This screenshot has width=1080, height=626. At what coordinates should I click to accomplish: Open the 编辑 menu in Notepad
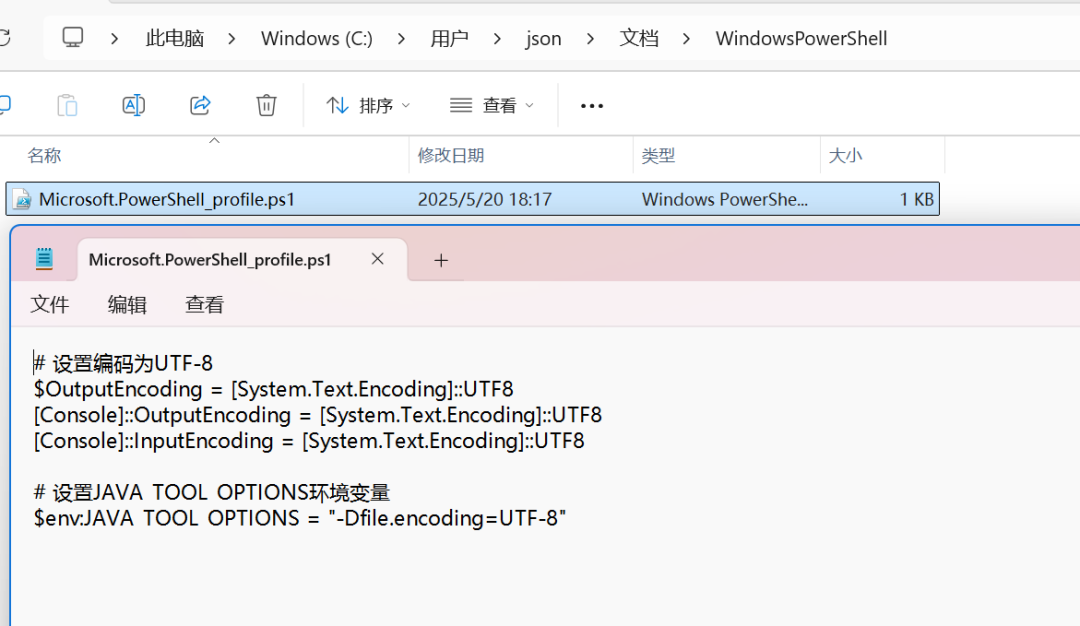pyautogui.click(x=127, y=305)
